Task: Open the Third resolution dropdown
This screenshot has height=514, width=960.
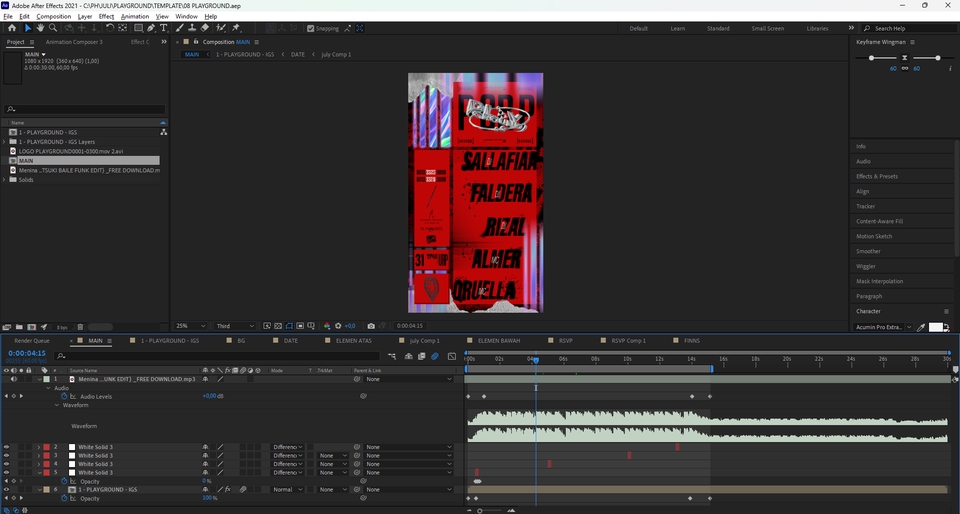Action: click(x=234, y=326)
